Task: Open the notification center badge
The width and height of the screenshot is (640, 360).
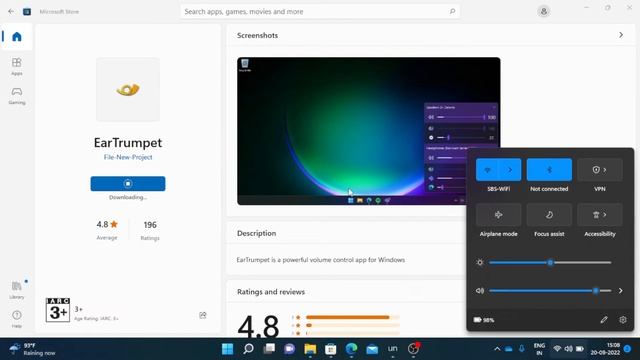Action: 627,349
